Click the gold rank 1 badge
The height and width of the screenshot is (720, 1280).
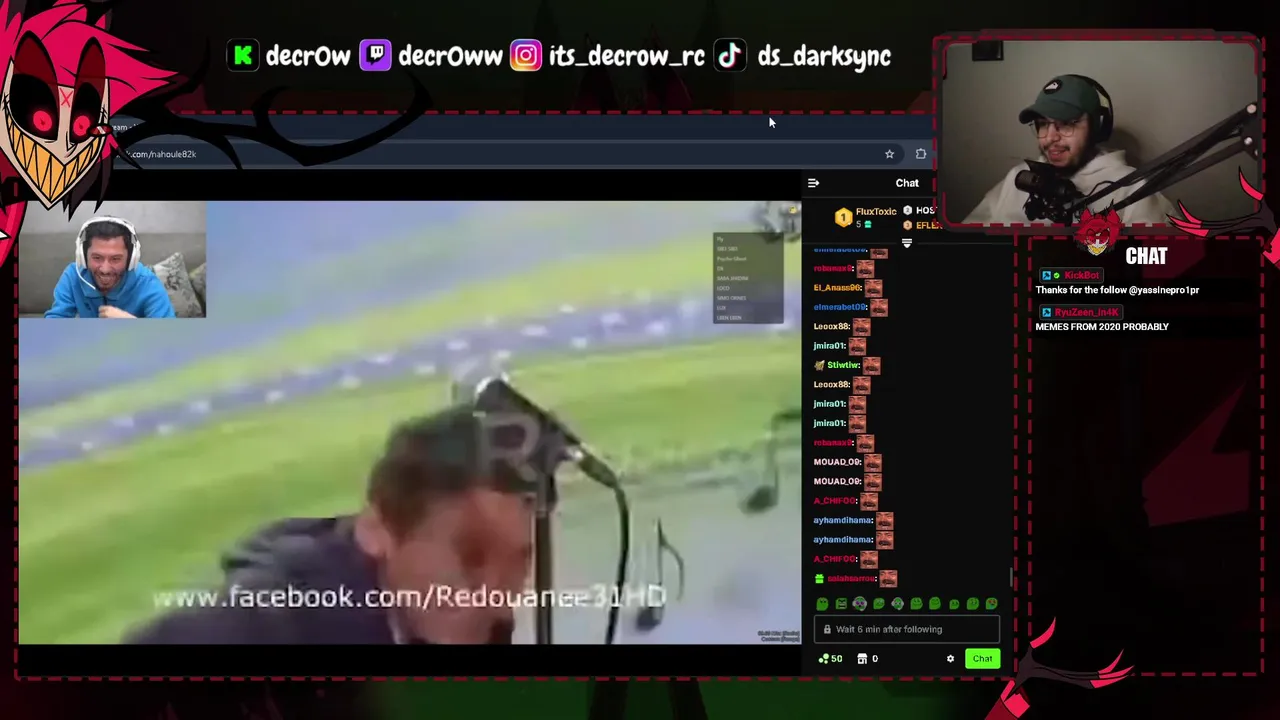click(843, 217)
